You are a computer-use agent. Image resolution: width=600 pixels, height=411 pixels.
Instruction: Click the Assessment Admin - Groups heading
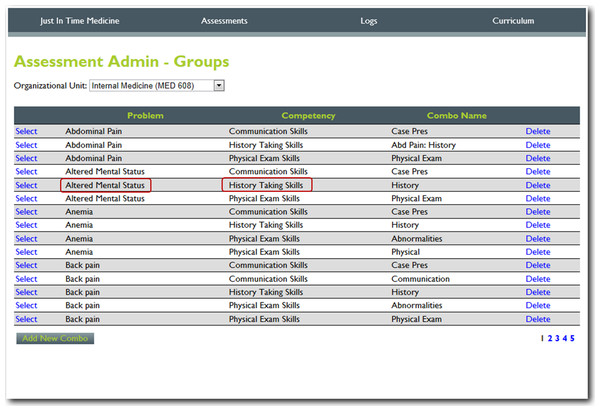point(122,62)
